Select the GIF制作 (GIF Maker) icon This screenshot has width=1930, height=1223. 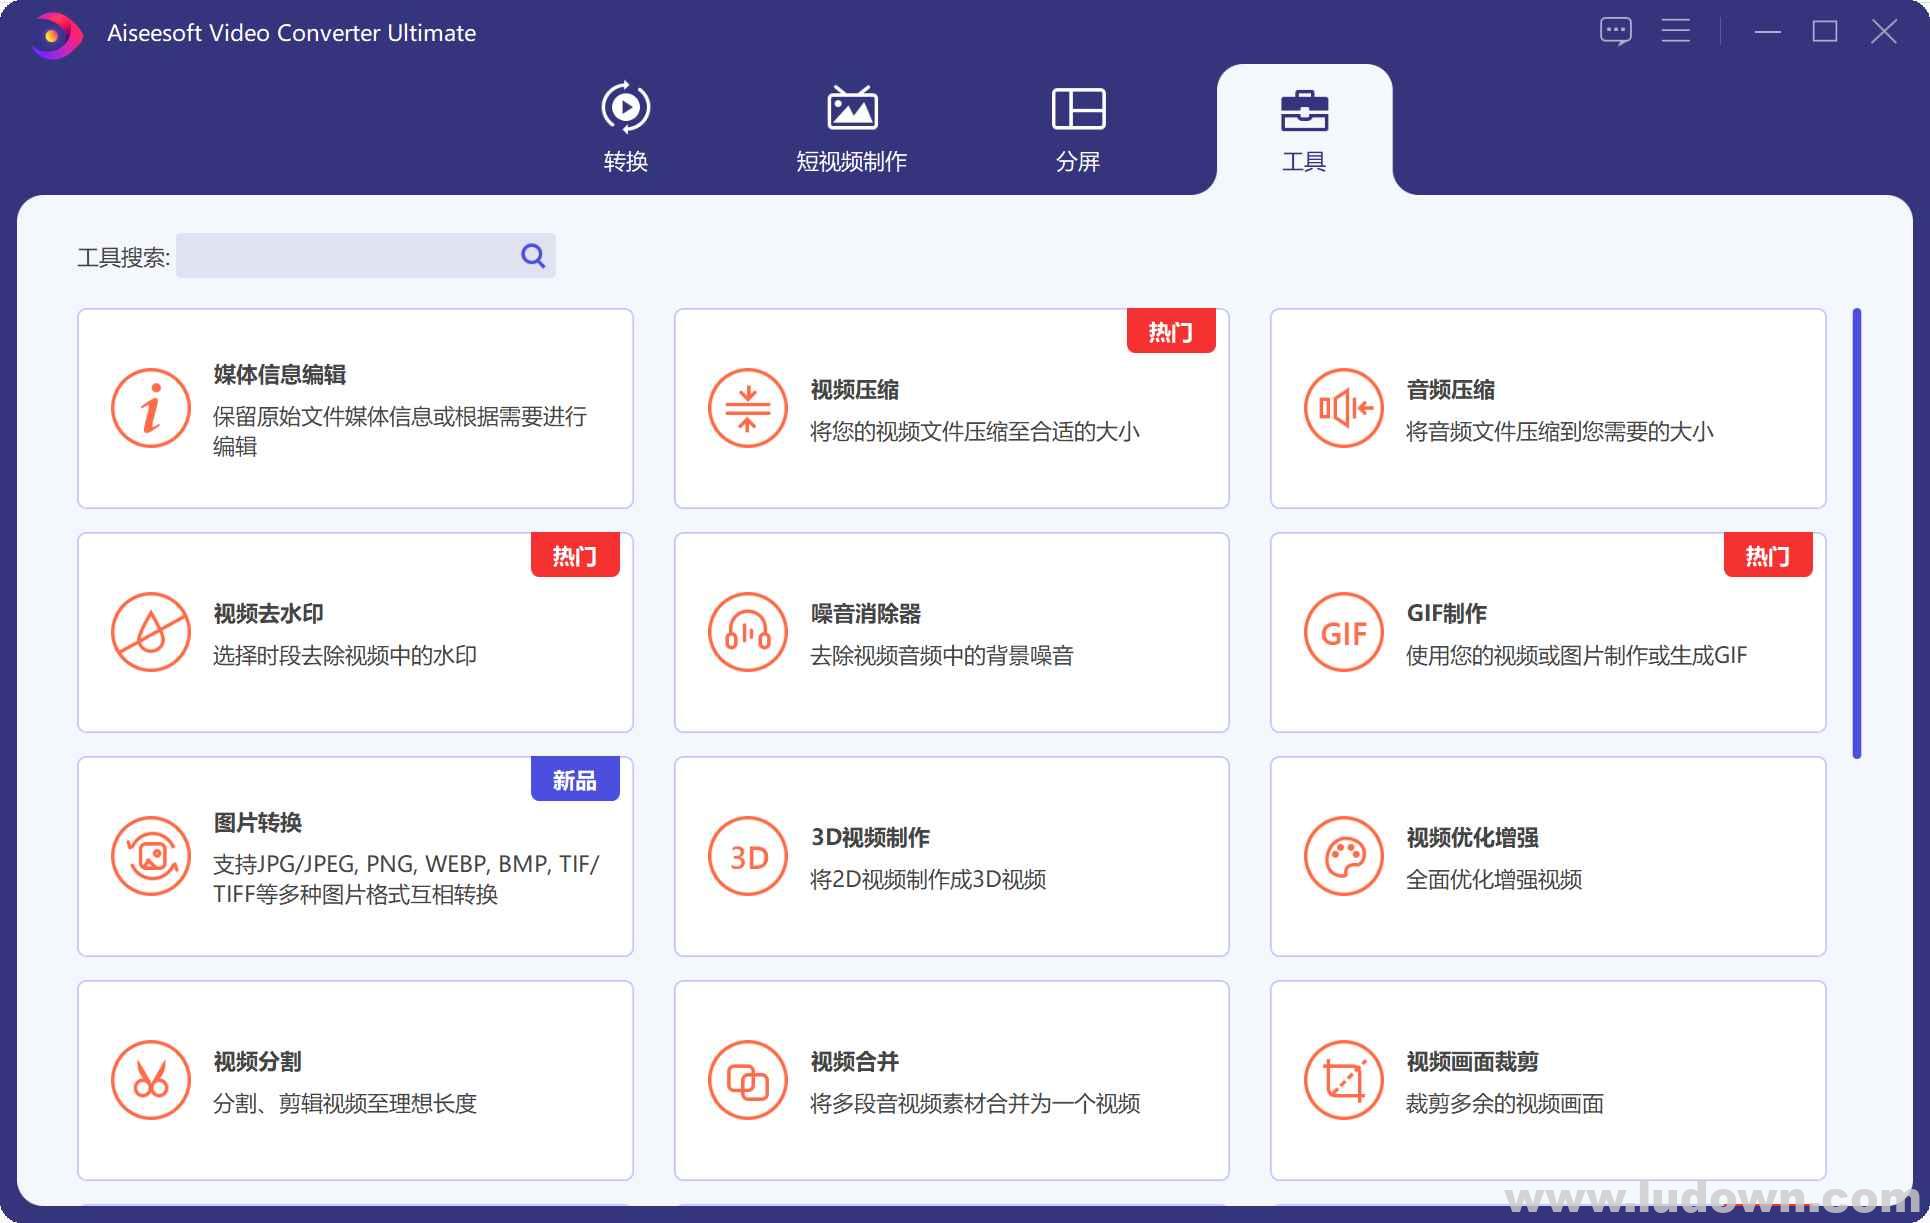(1343, 632)
